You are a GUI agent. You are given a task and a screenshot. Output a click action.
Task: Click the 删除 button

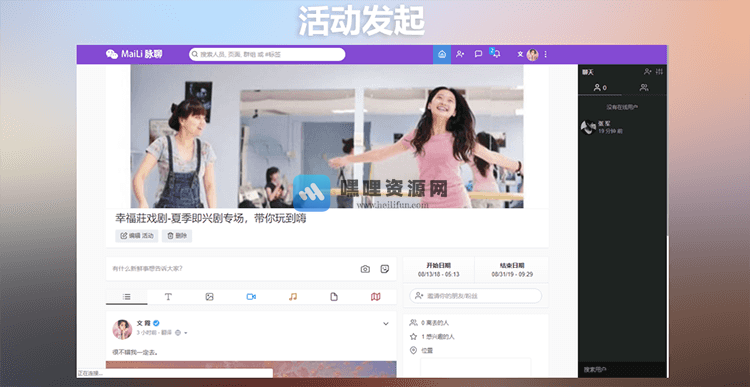click(x=177, y=236)
